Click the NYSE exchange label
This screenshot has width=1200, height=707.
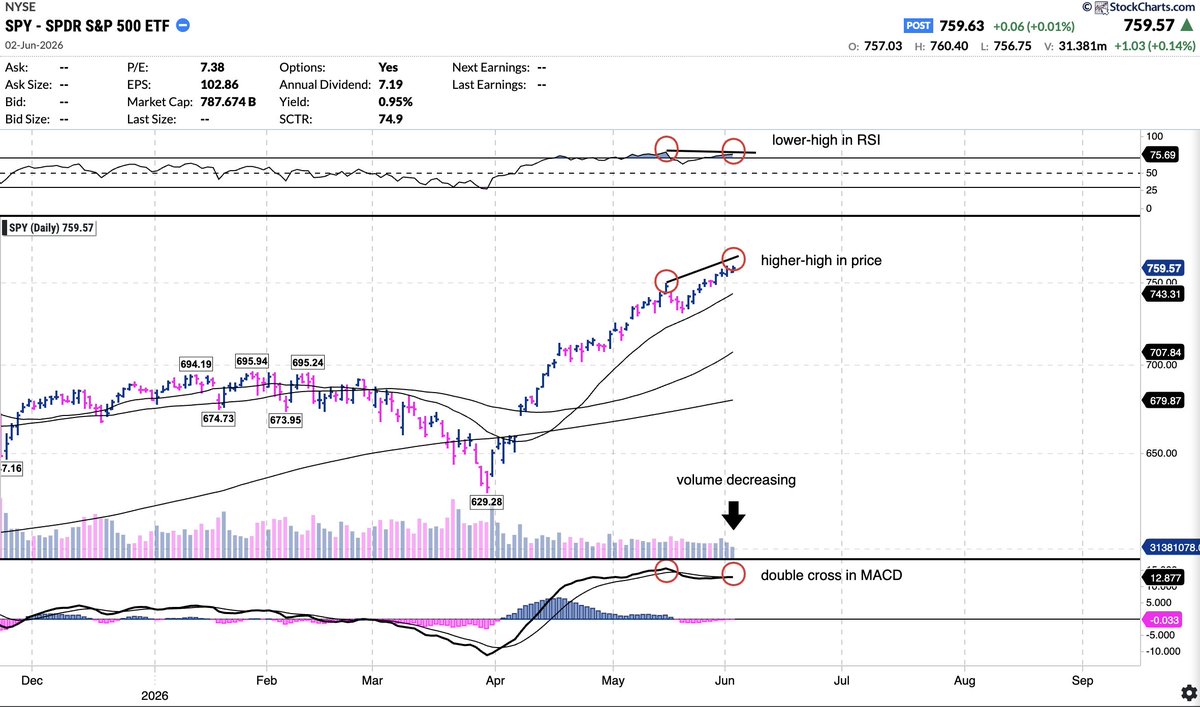[21, 7]
